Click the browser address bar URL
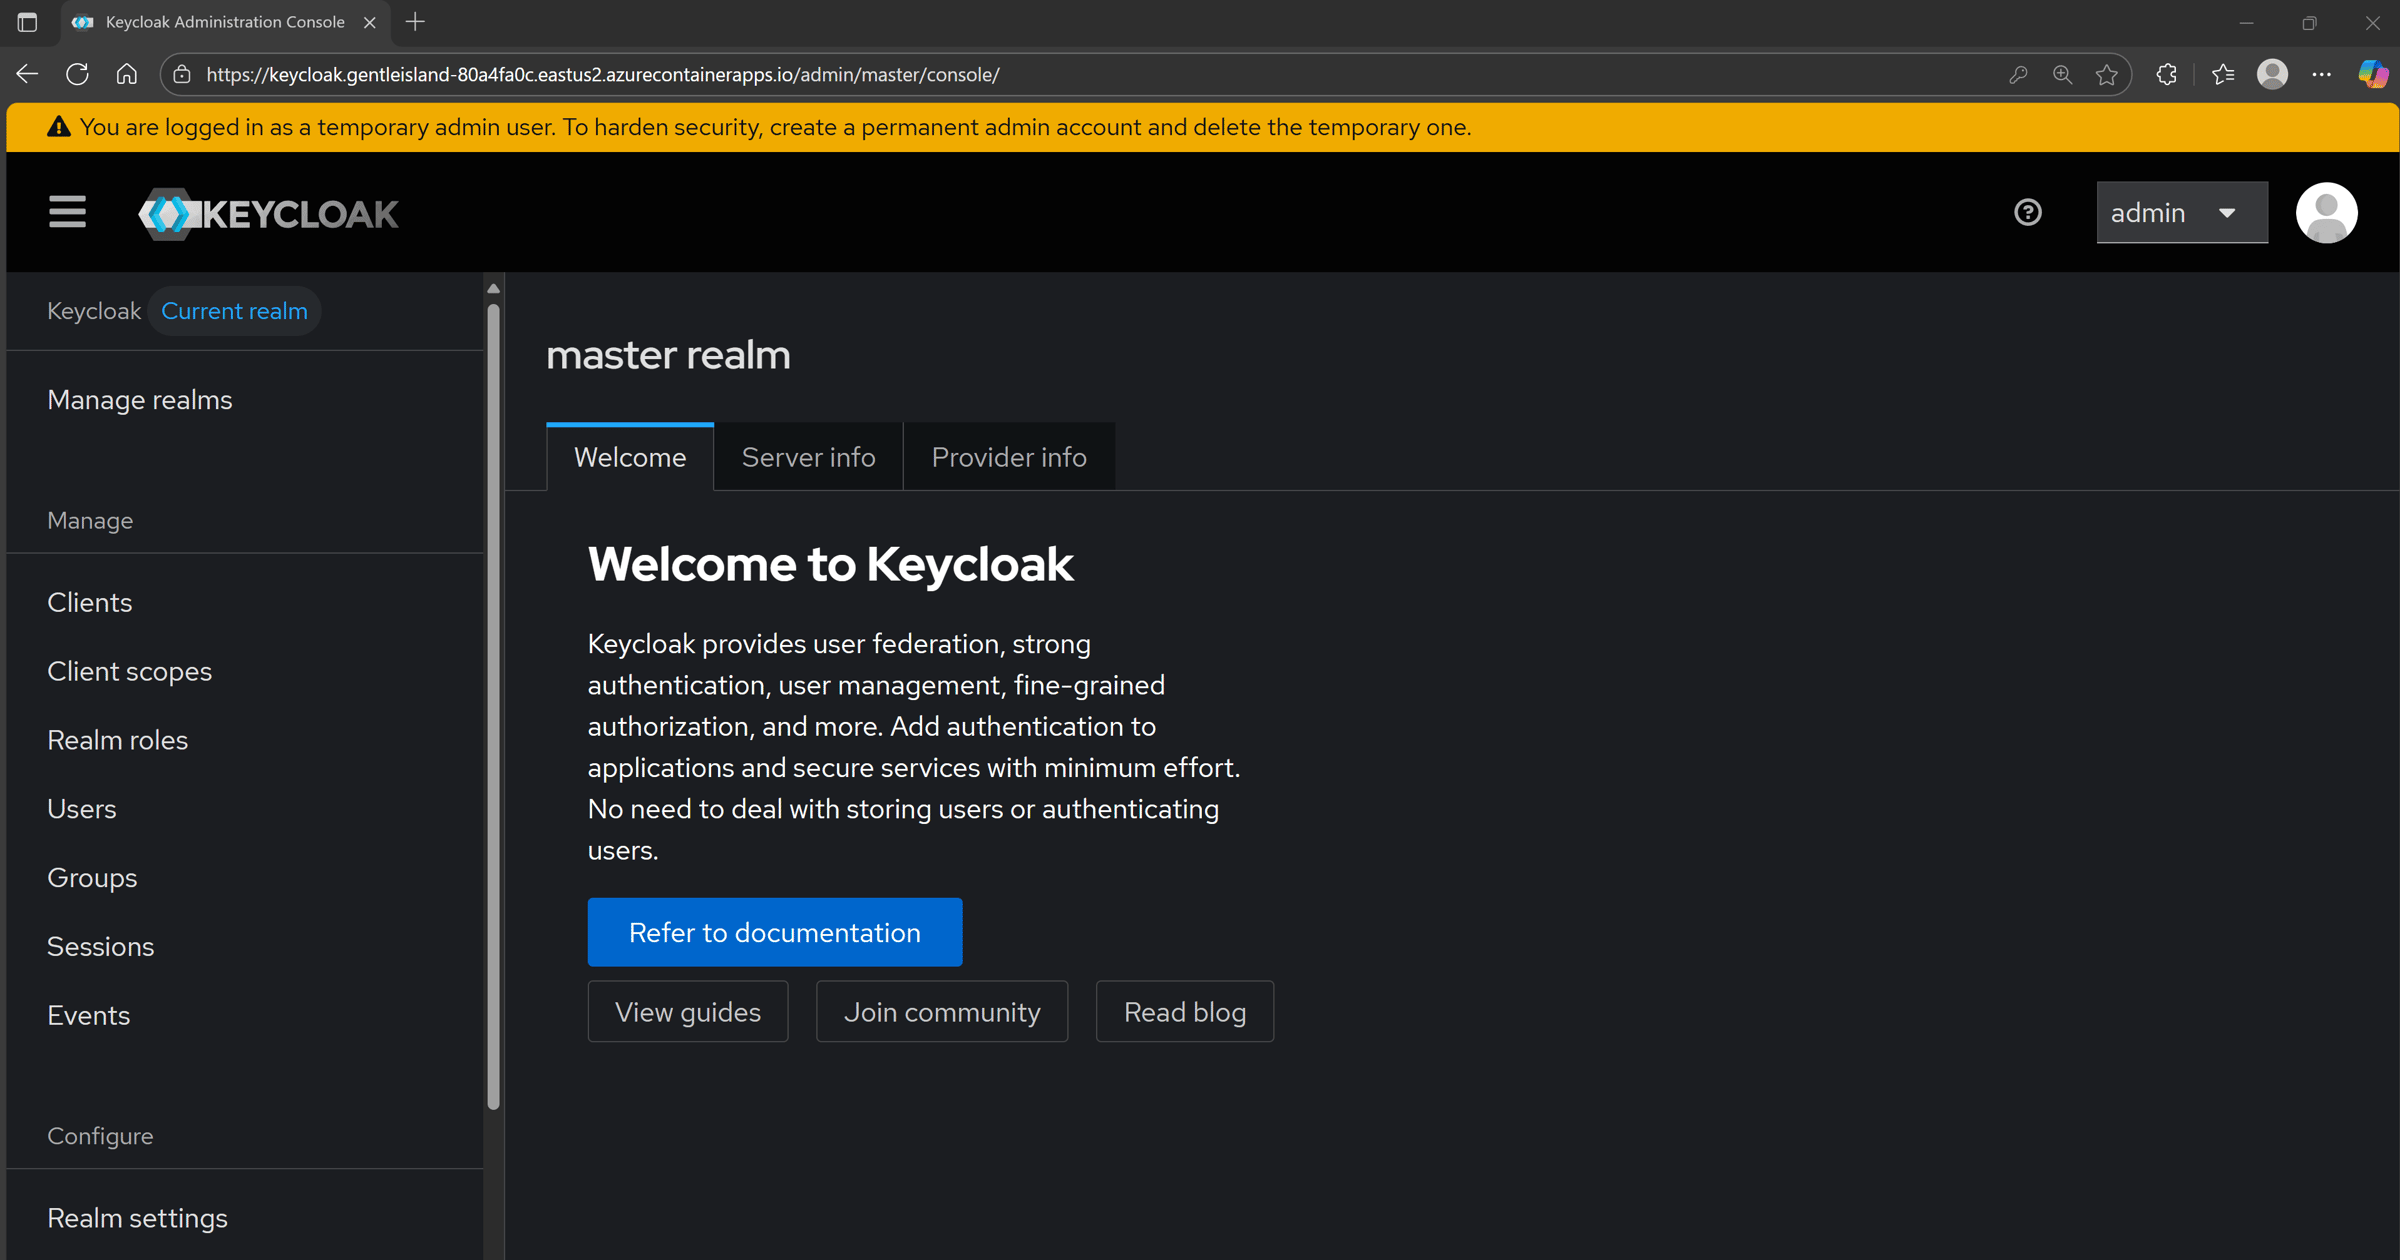The width and height of the screenshot is (2400, 1260). (603, 75)
